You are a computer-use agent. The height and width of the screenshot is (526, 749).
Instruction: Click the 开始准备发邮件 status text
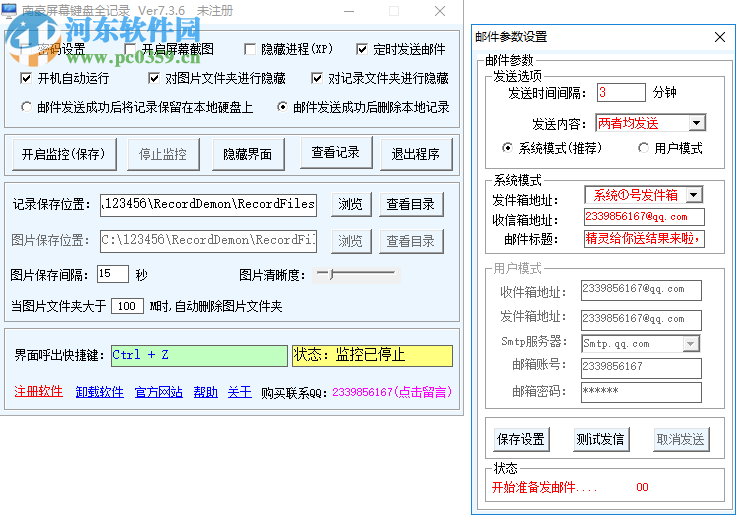[x=544, y=487]
